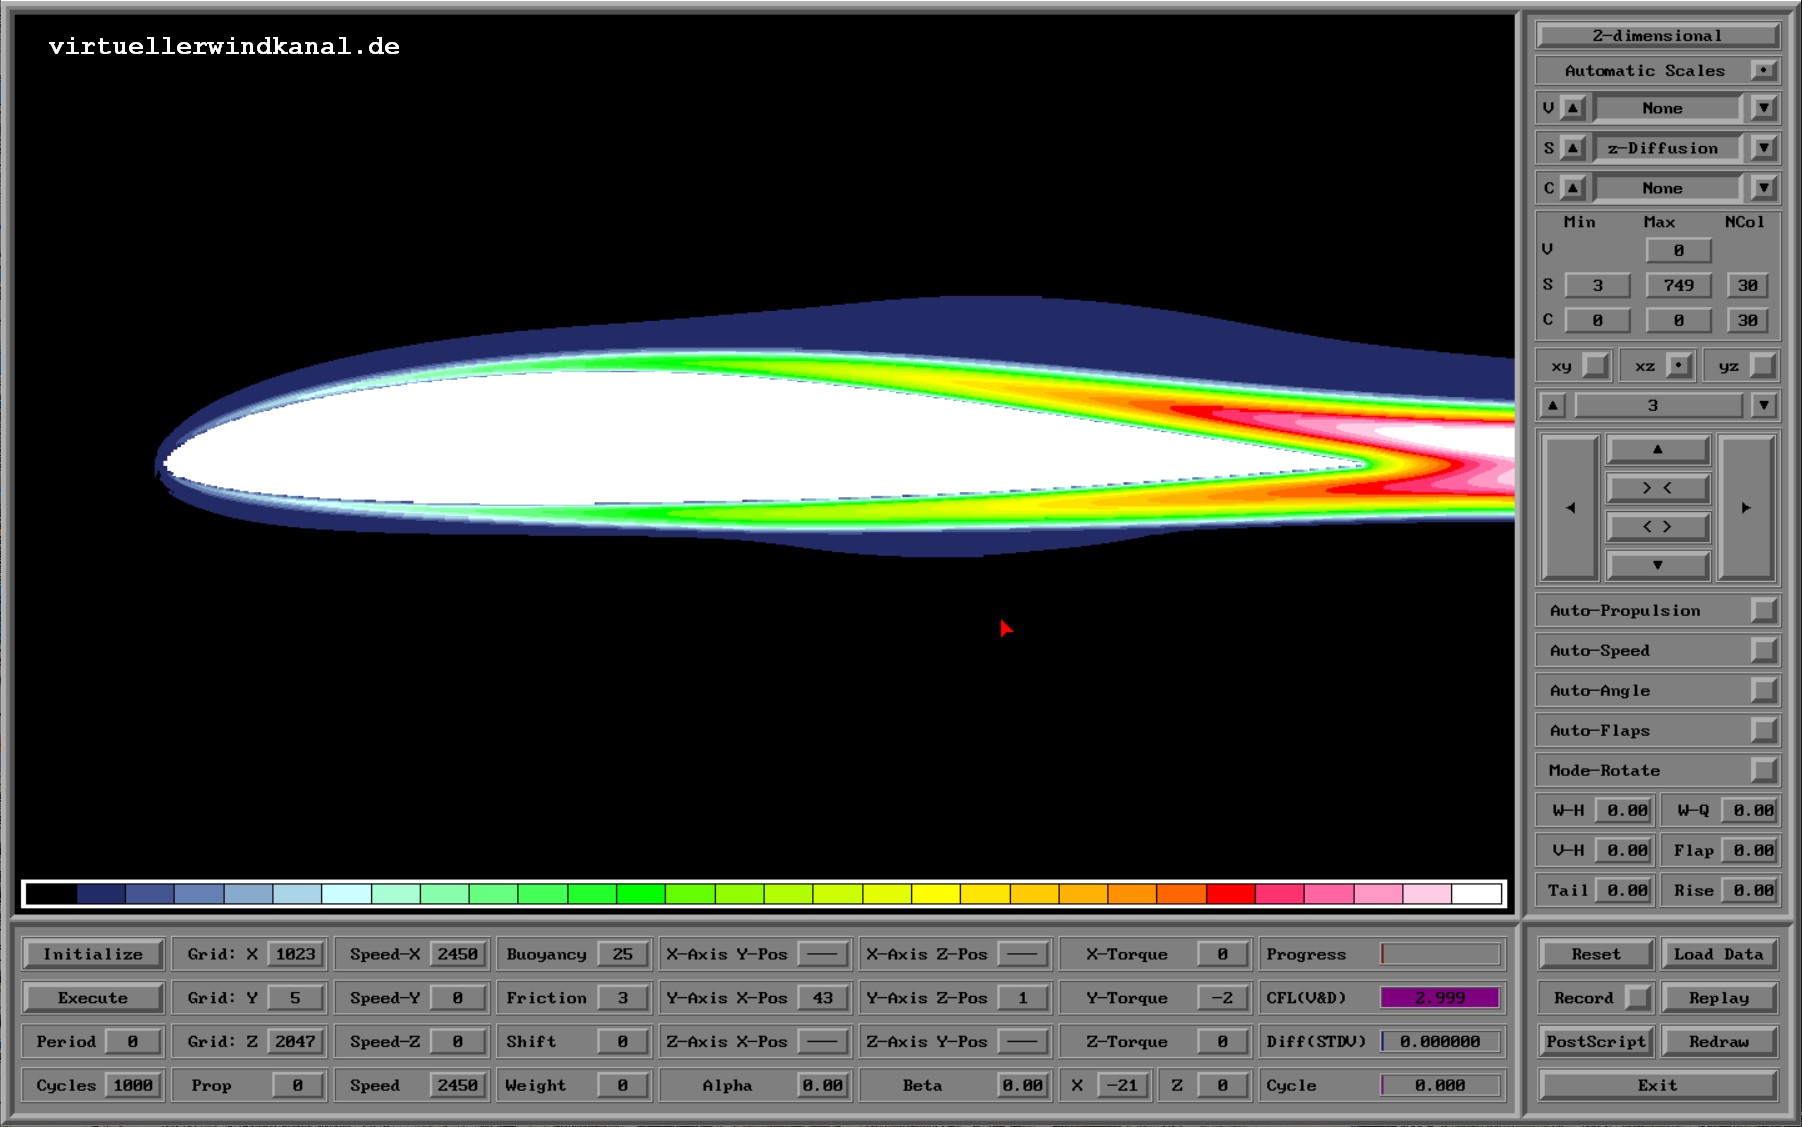Click the pan down arrow button

[x=1657, y=565]
